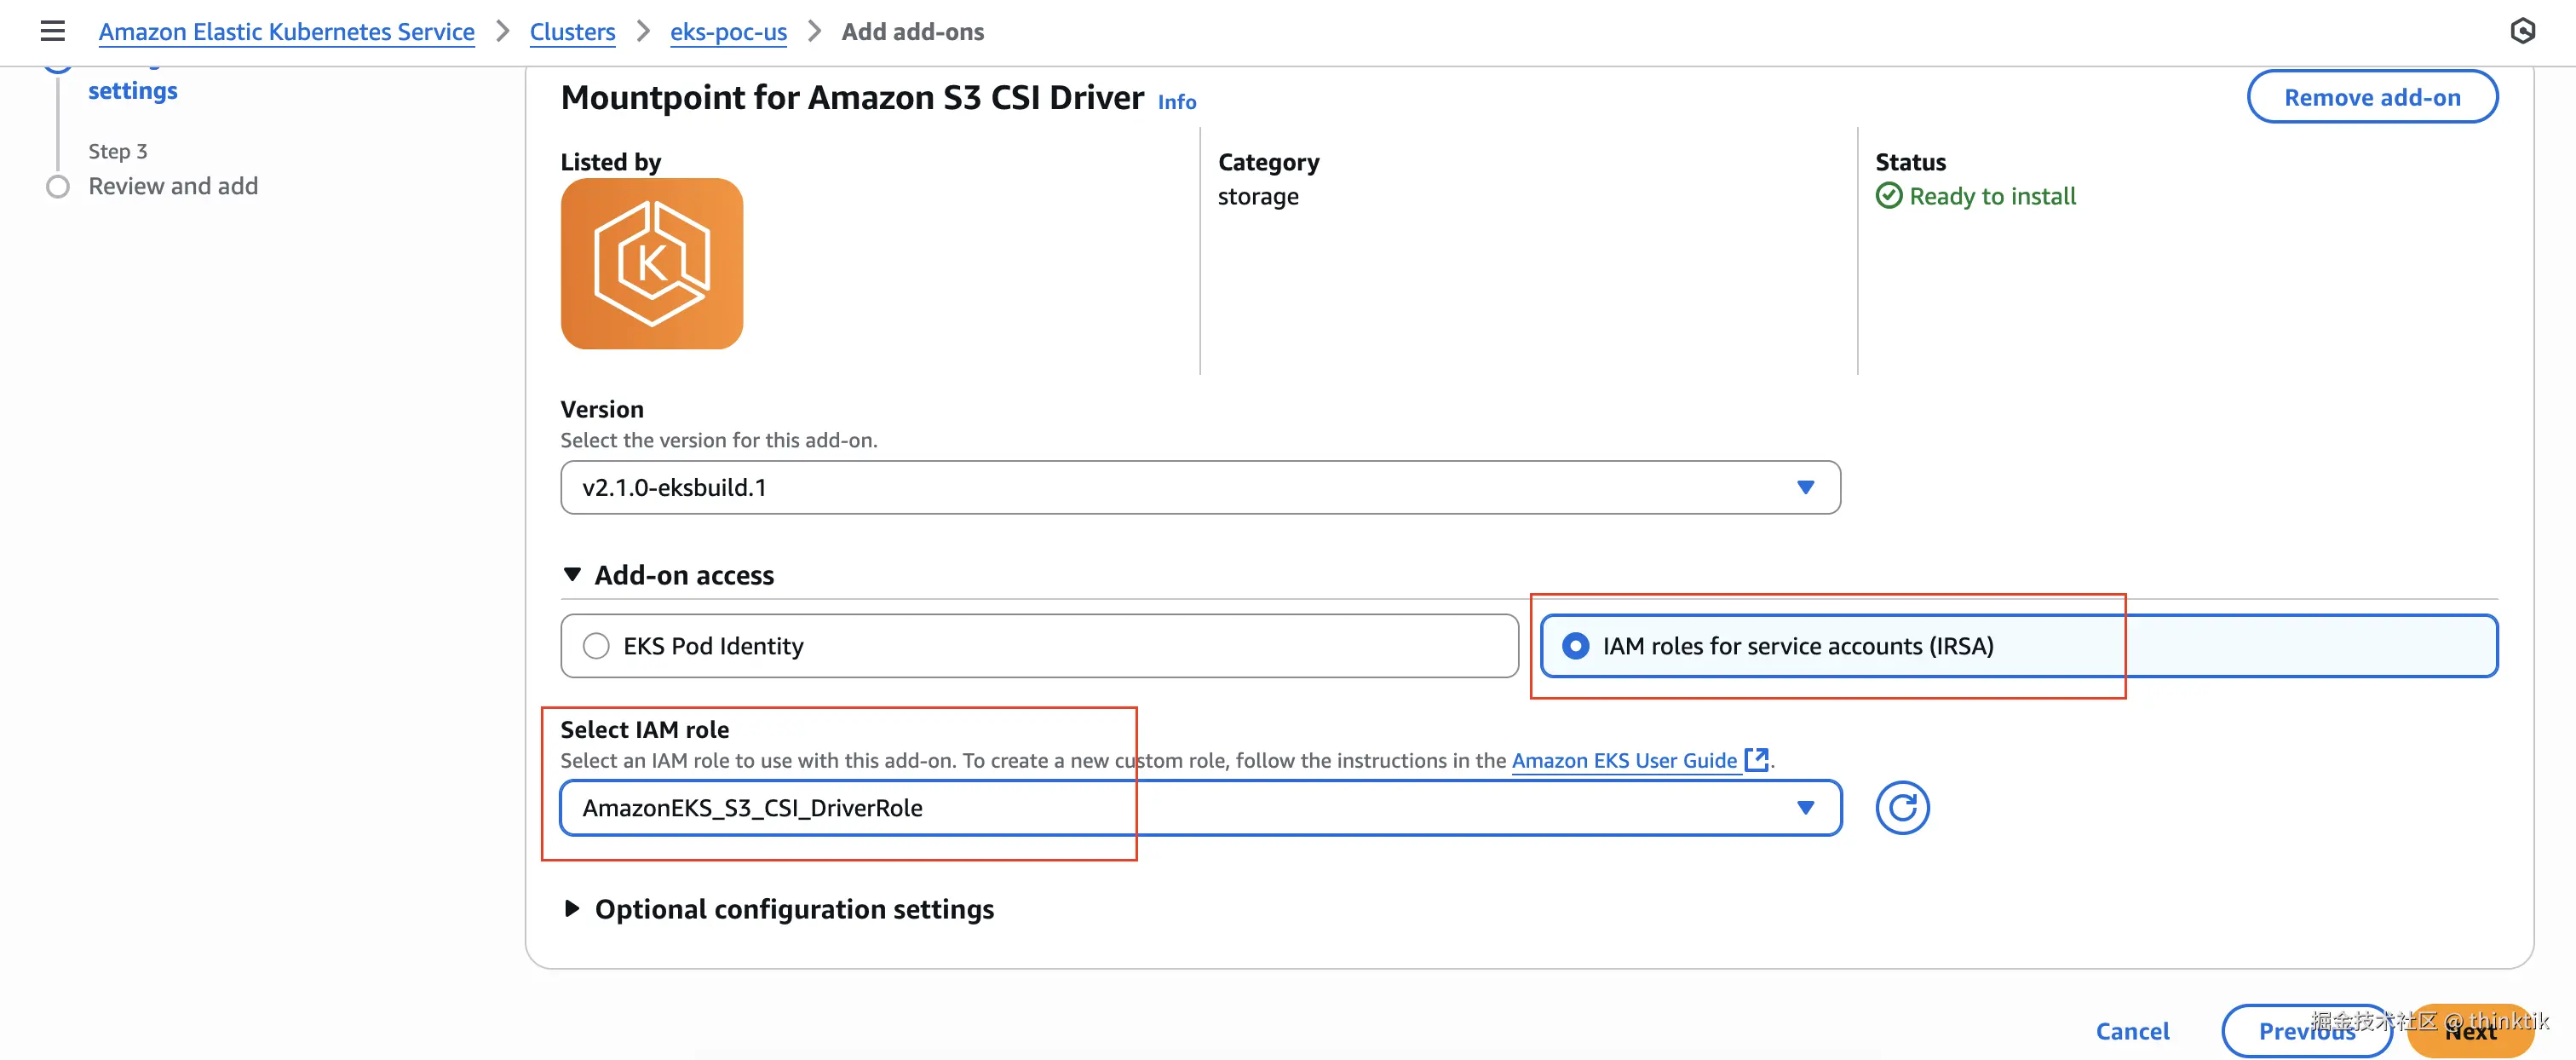
Task: Click the orange EKS add-on logo
Action: [651, 264]
